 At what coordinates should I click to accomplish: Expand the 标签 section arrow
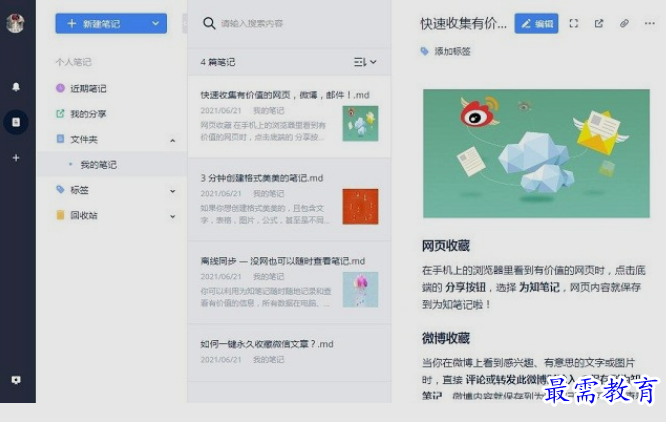click(172, 191)
